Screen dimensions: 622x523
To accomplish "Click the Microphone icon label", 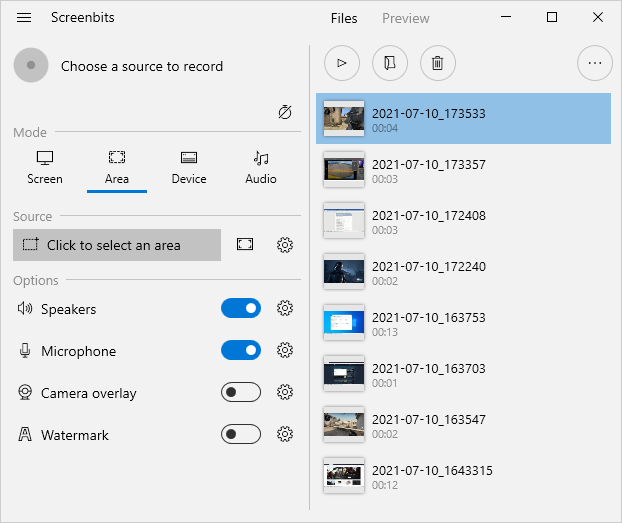I will click(25, 350).
